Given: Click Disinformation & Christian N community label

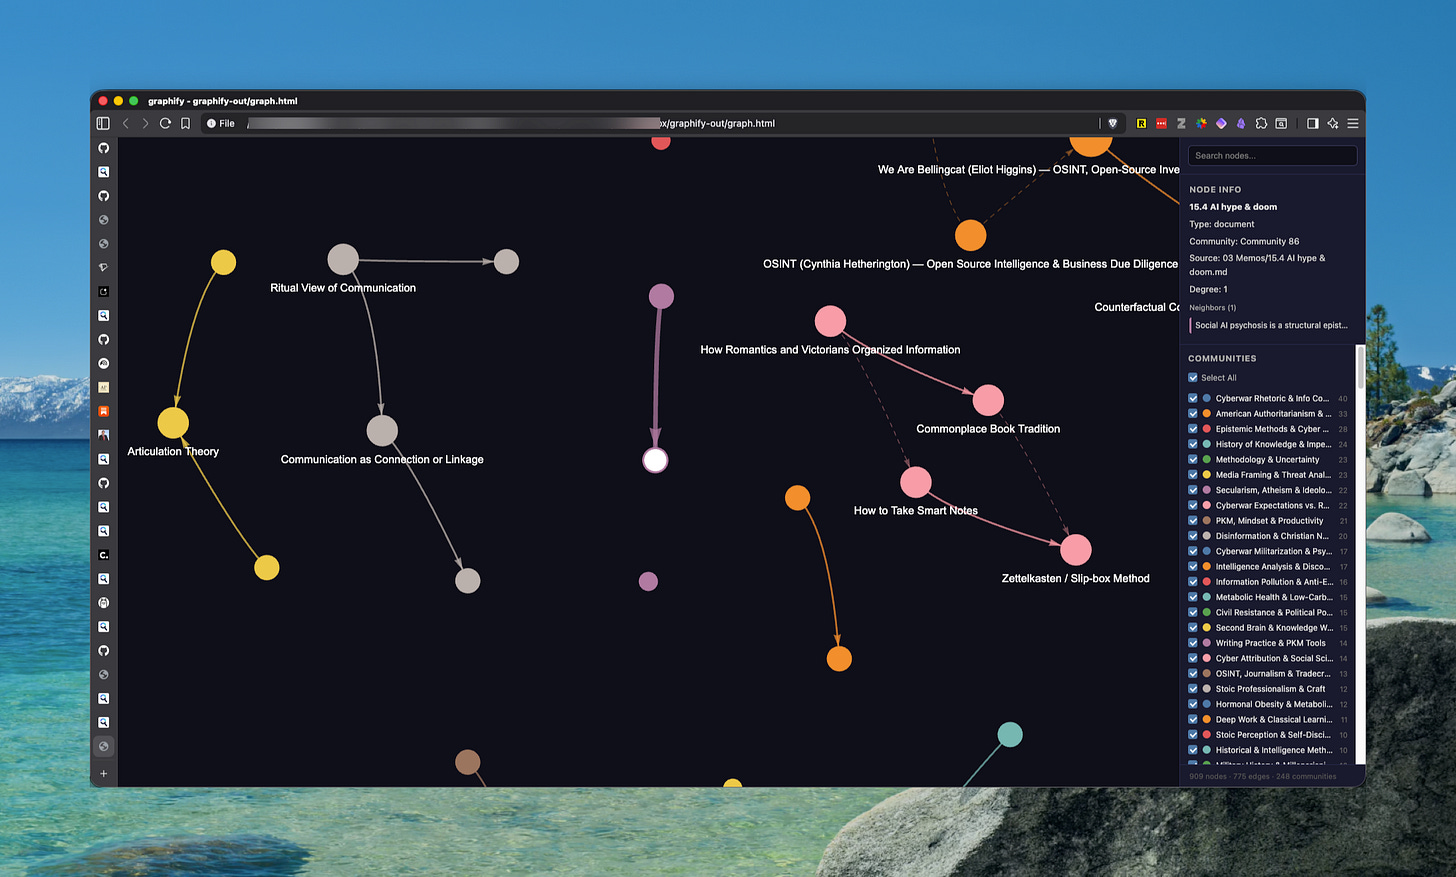Looking at the screenshot, I should click(x=1272, y=536).
